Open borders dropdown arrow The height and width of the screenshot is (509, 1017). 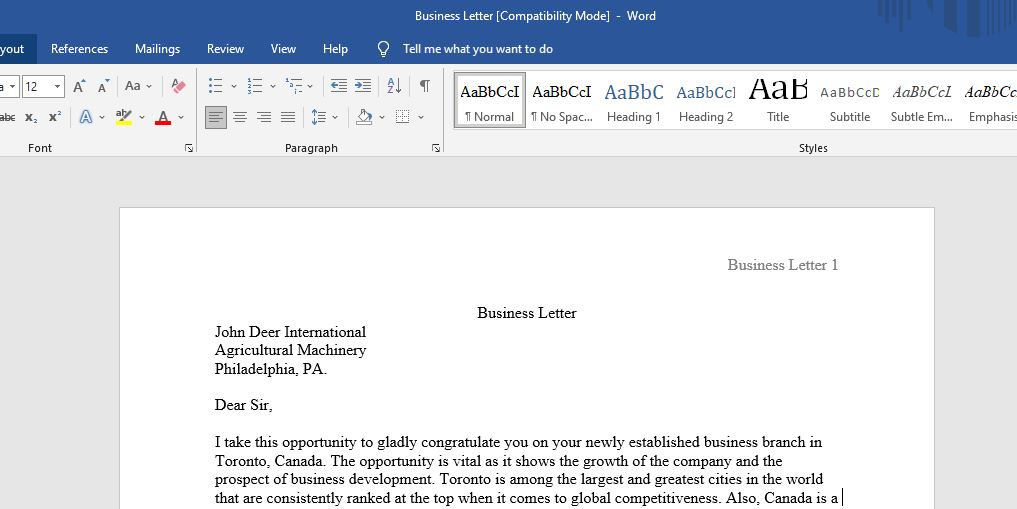pos(421,117)
